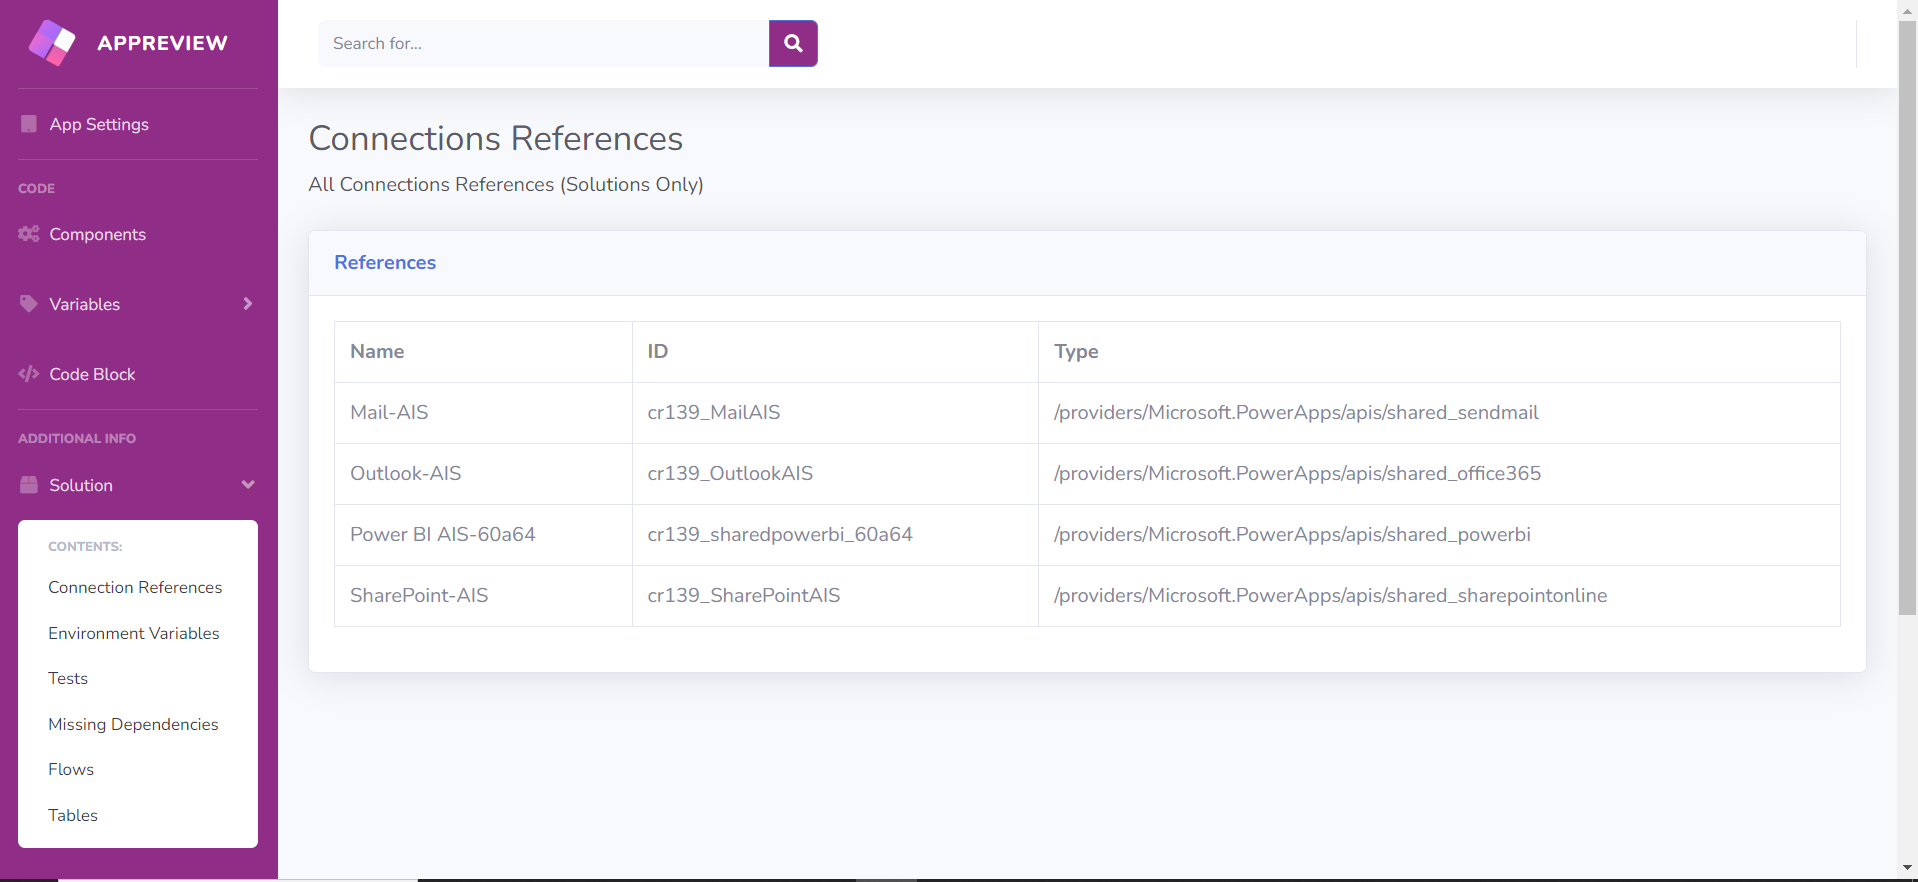Viewport: 1918px width, 882px height.
Task: Click the Variables tag icon
Action: pyautogui.click(x=29, y=304)
